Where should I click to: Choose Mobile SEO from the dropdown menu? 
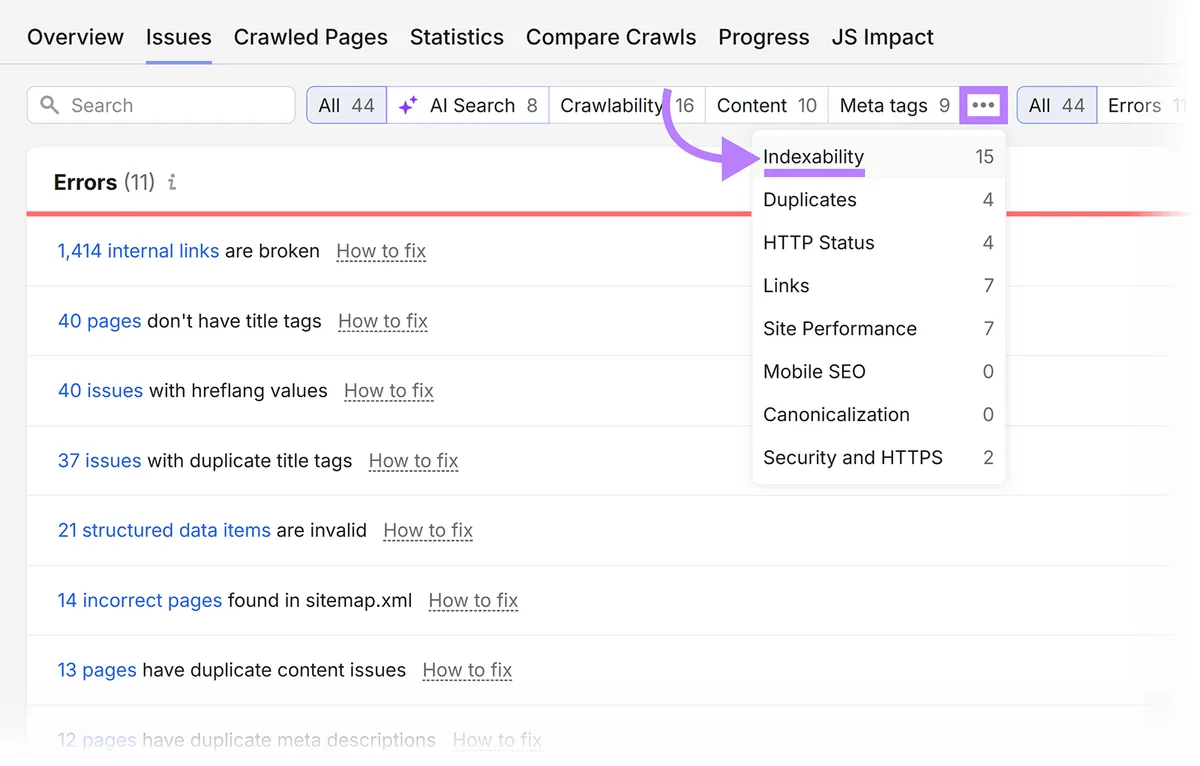[879, 372]
